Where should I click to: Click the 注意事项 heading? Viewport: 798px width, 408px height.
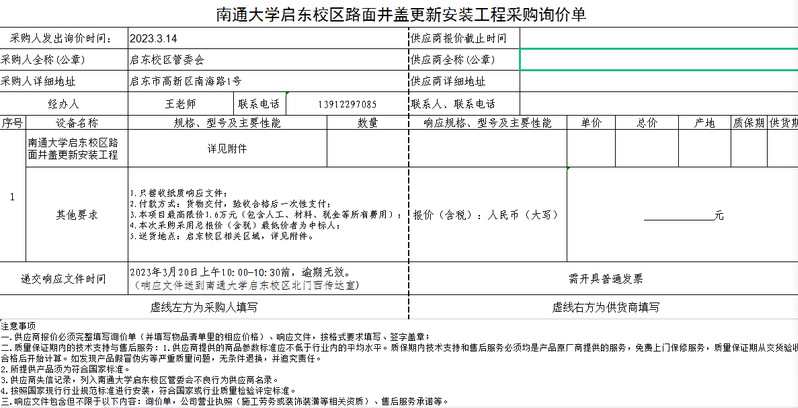18,326
